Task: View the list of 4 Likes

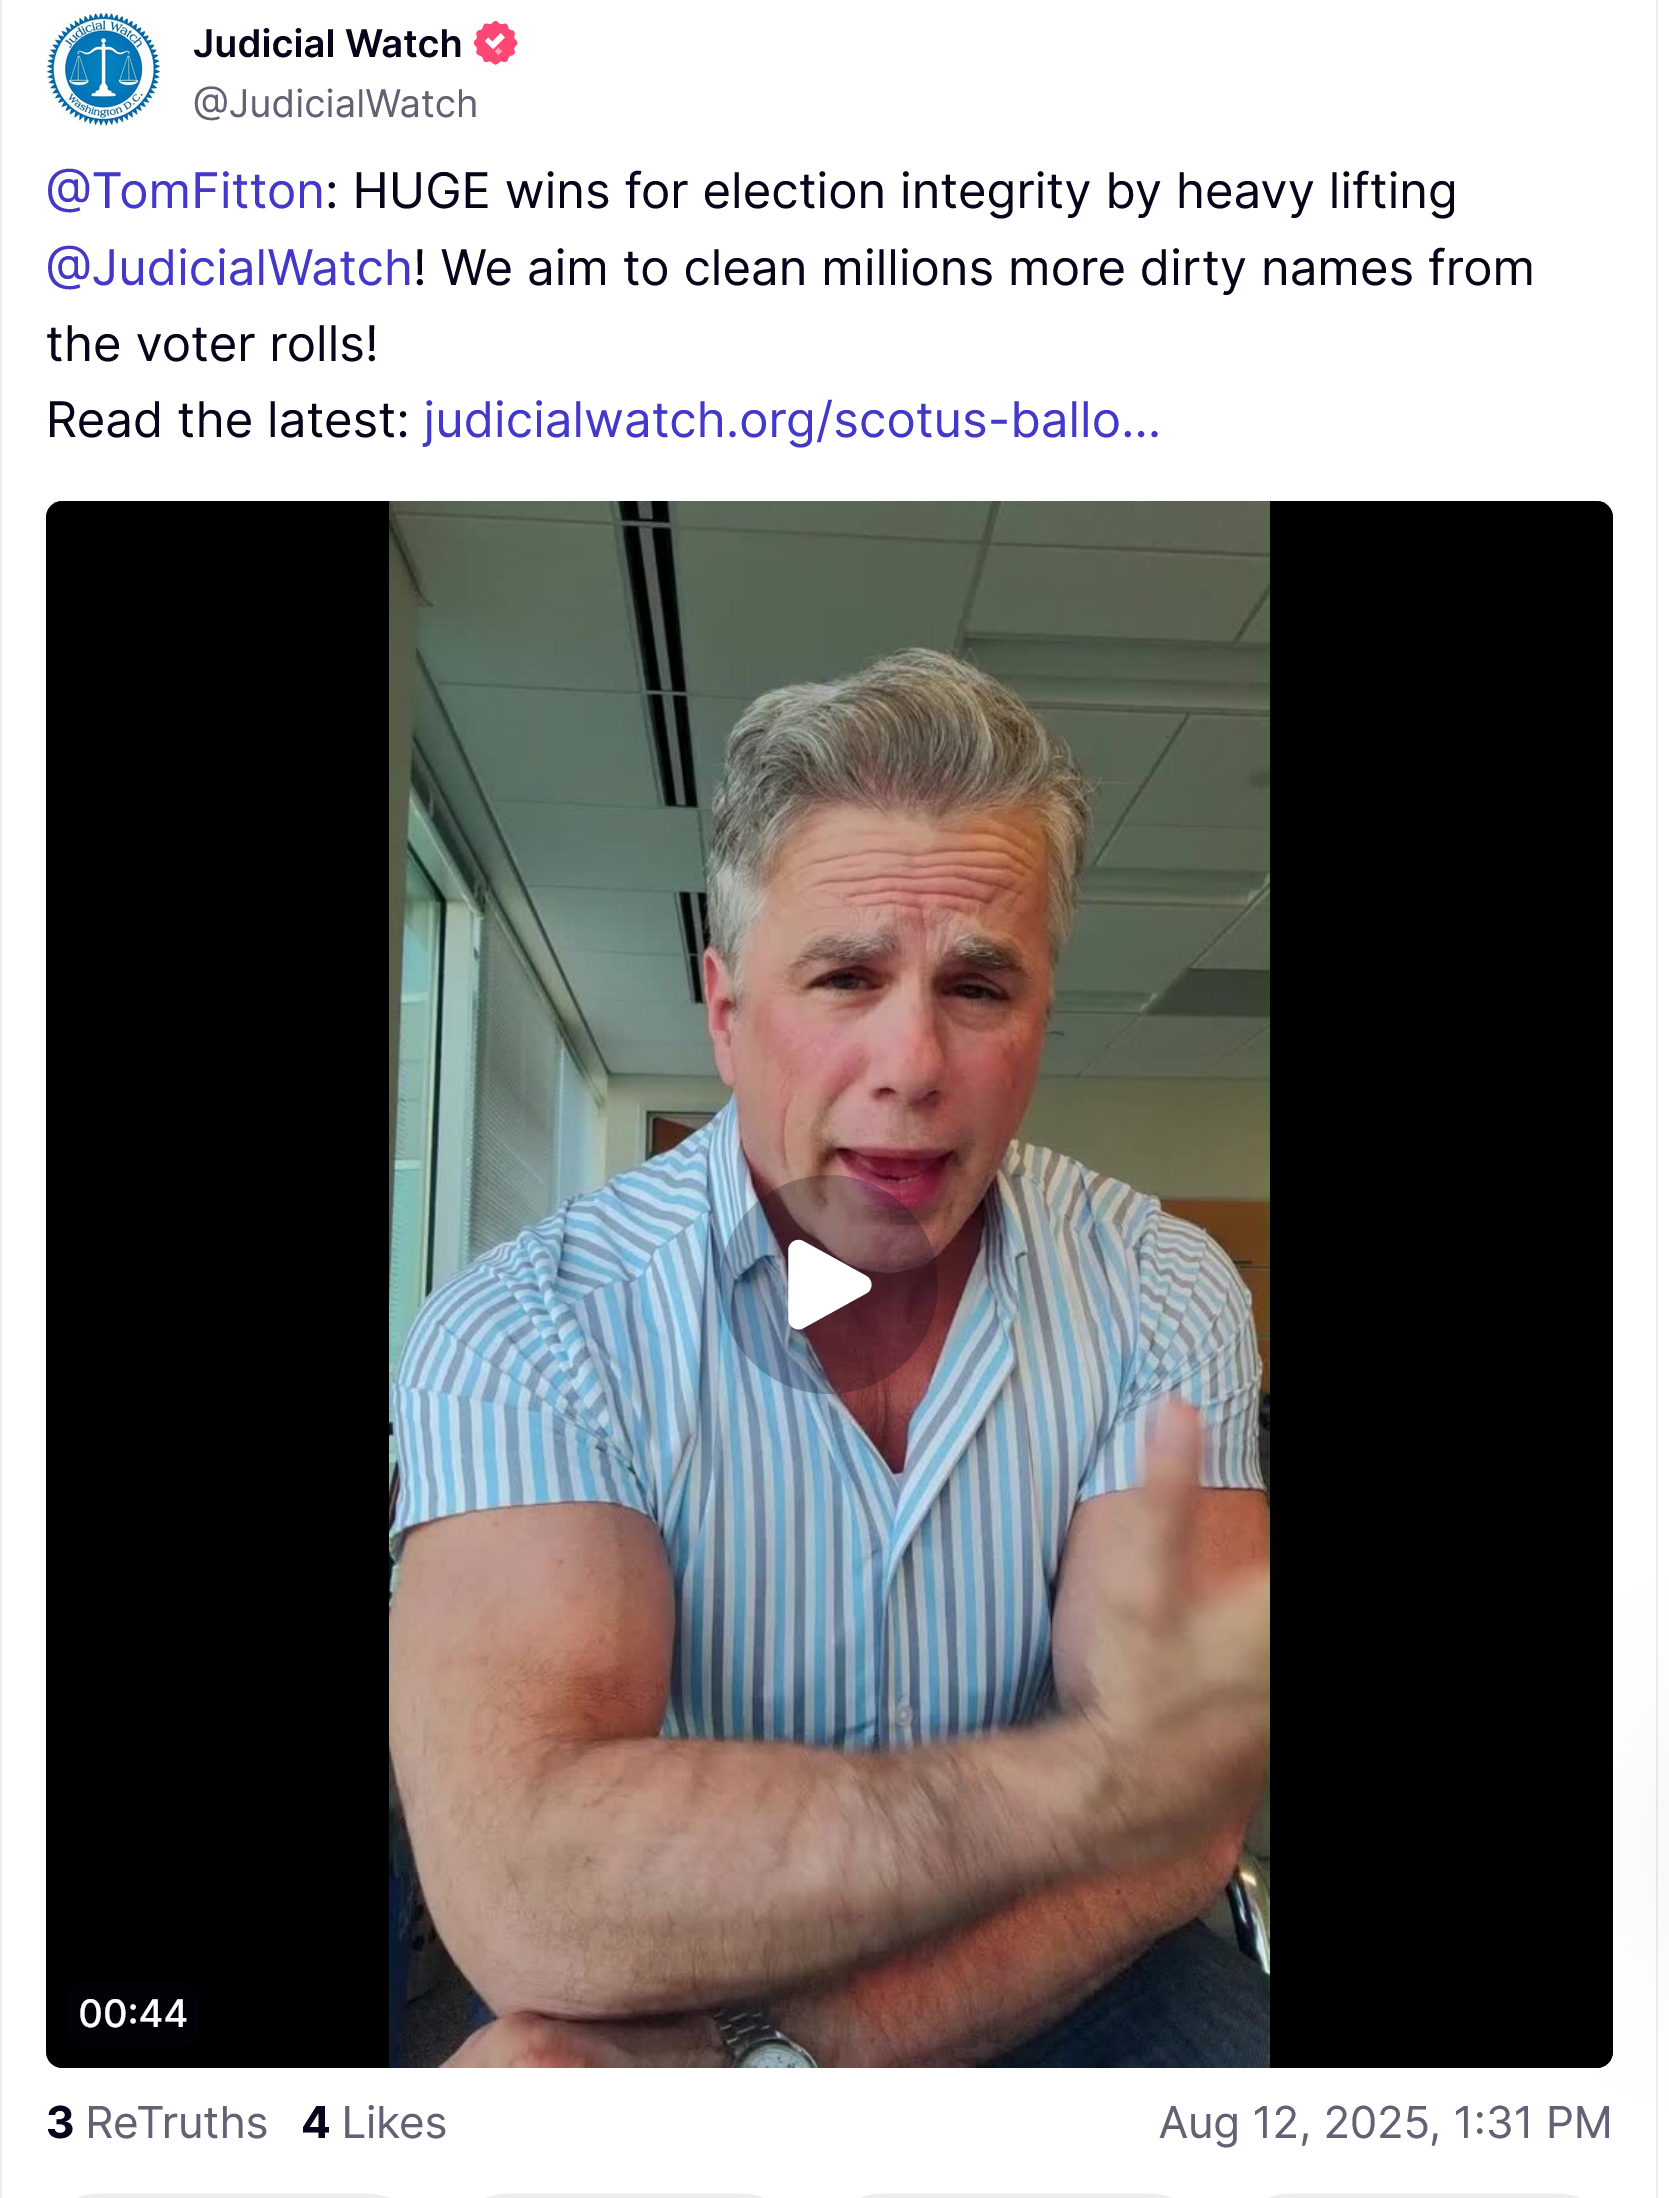Action: tap(374, 2122)
